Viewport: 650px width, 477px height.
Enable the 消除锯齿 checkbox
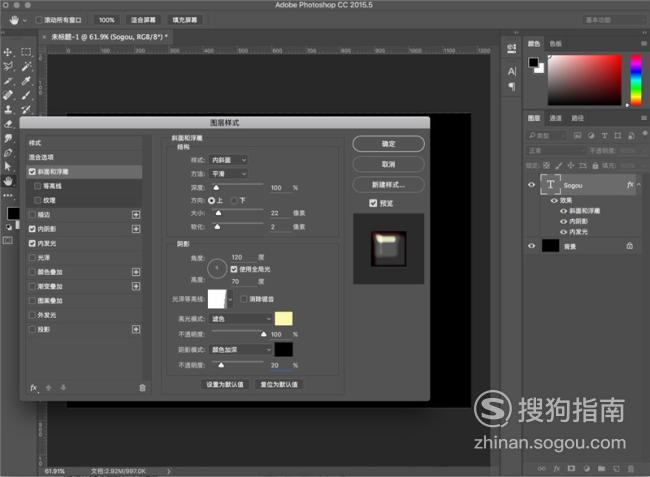click(x=244, y=299)
